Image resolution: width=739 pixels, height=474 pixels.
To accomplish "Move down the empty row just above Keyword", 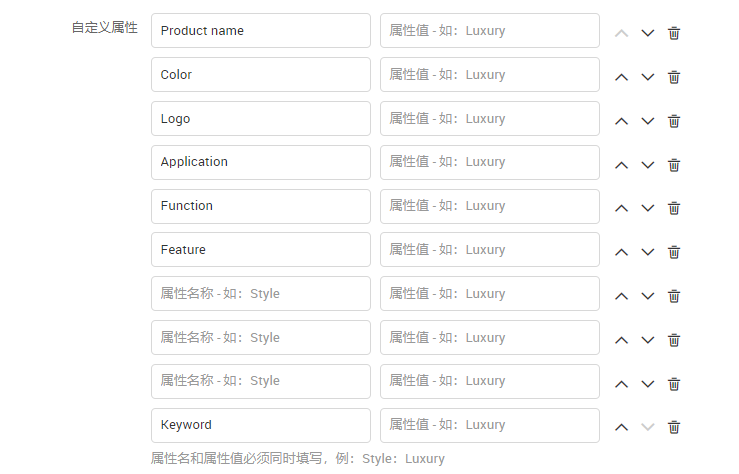I will (x=648, y=384).
